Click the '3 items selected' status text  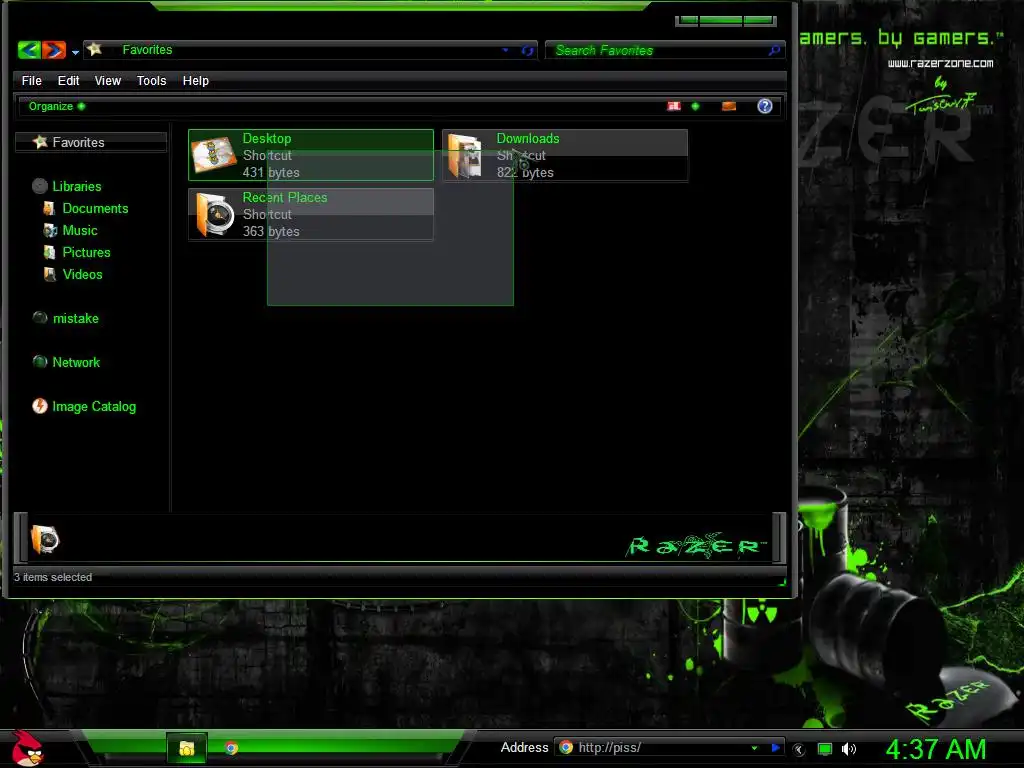53,577
